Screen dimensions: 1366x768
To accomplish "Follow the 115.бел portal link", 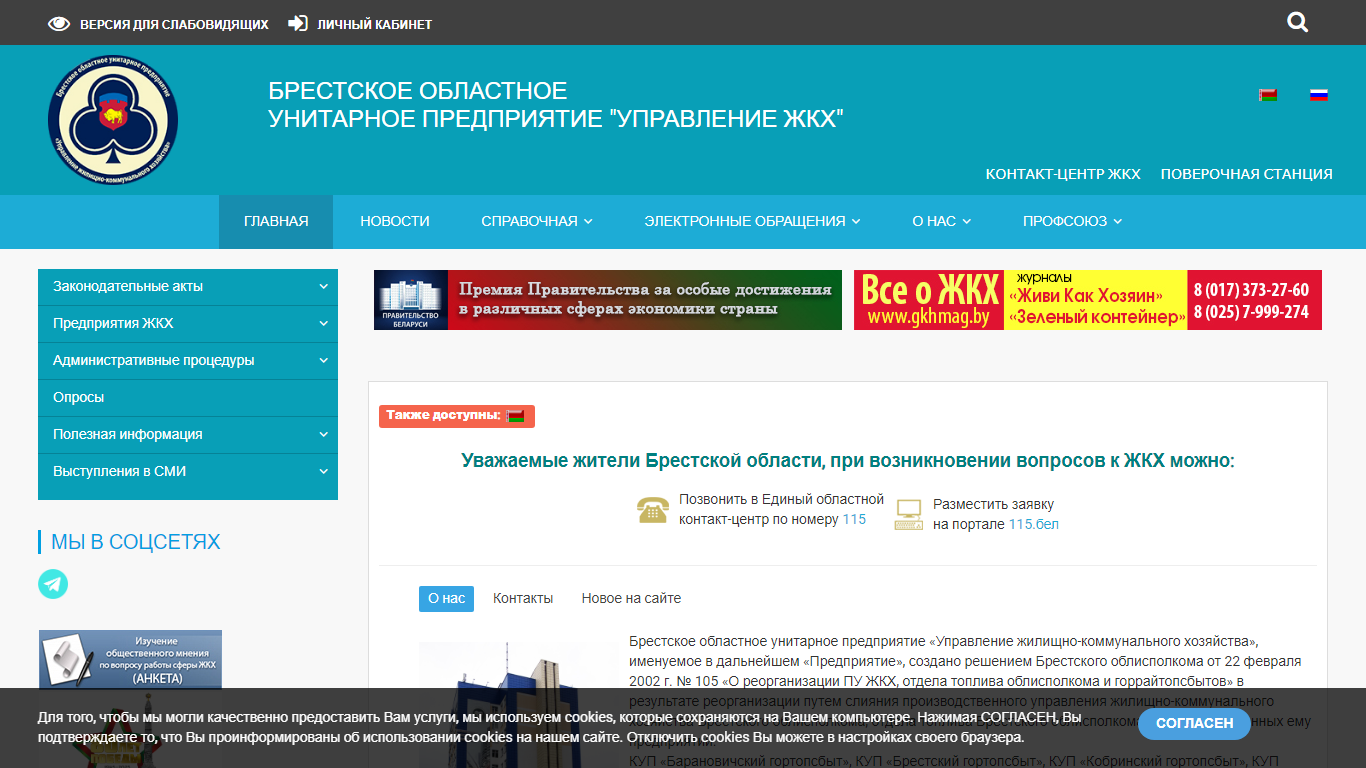I will pos(1033,524).
